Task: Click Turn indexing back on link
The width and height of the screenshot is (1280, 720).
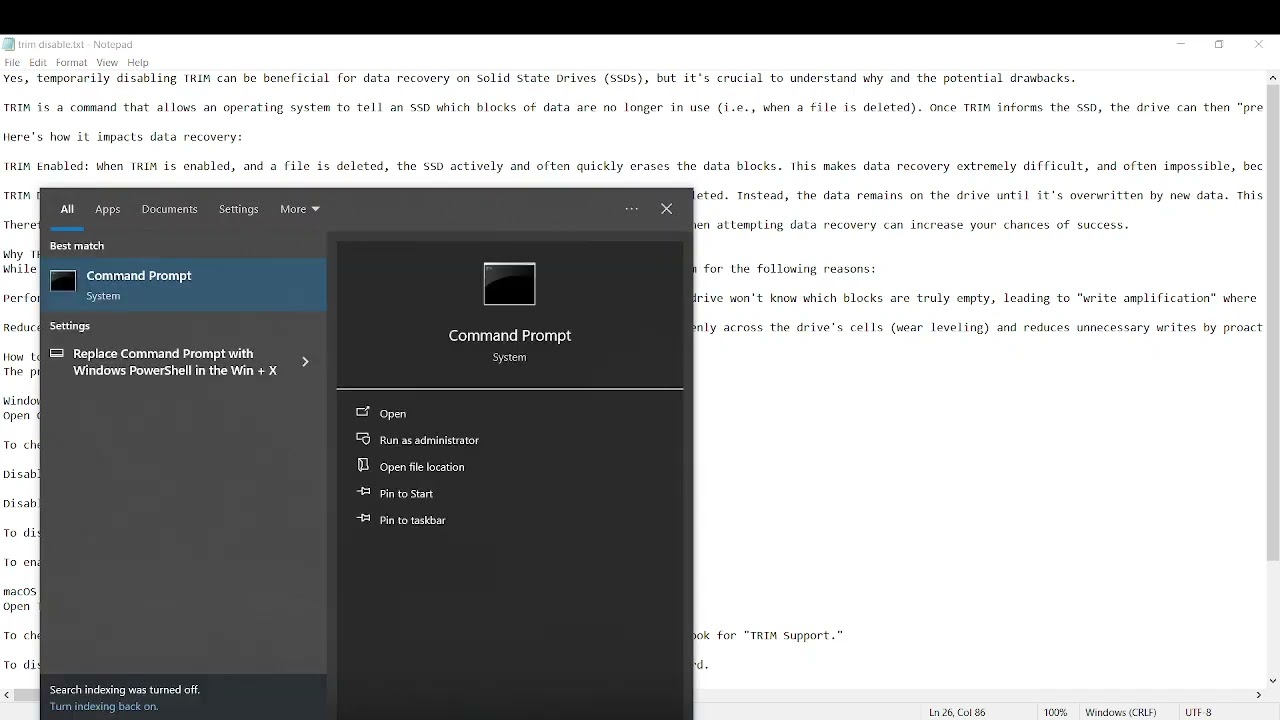Action: 104,707
